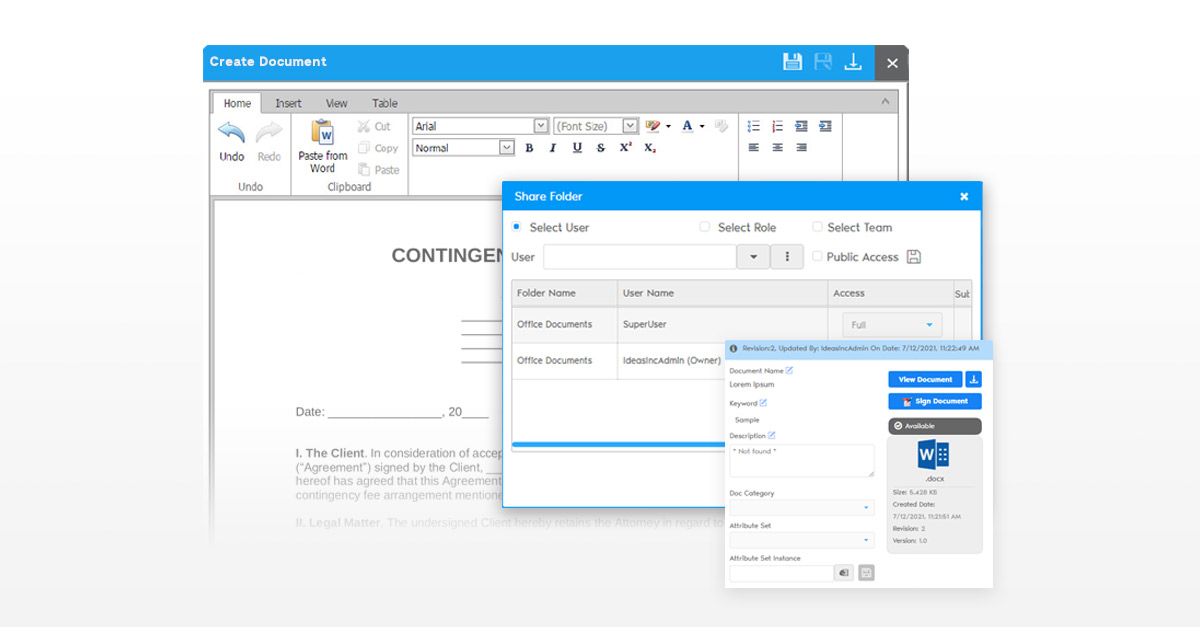Open the Attribute Set dropdown

802,540
